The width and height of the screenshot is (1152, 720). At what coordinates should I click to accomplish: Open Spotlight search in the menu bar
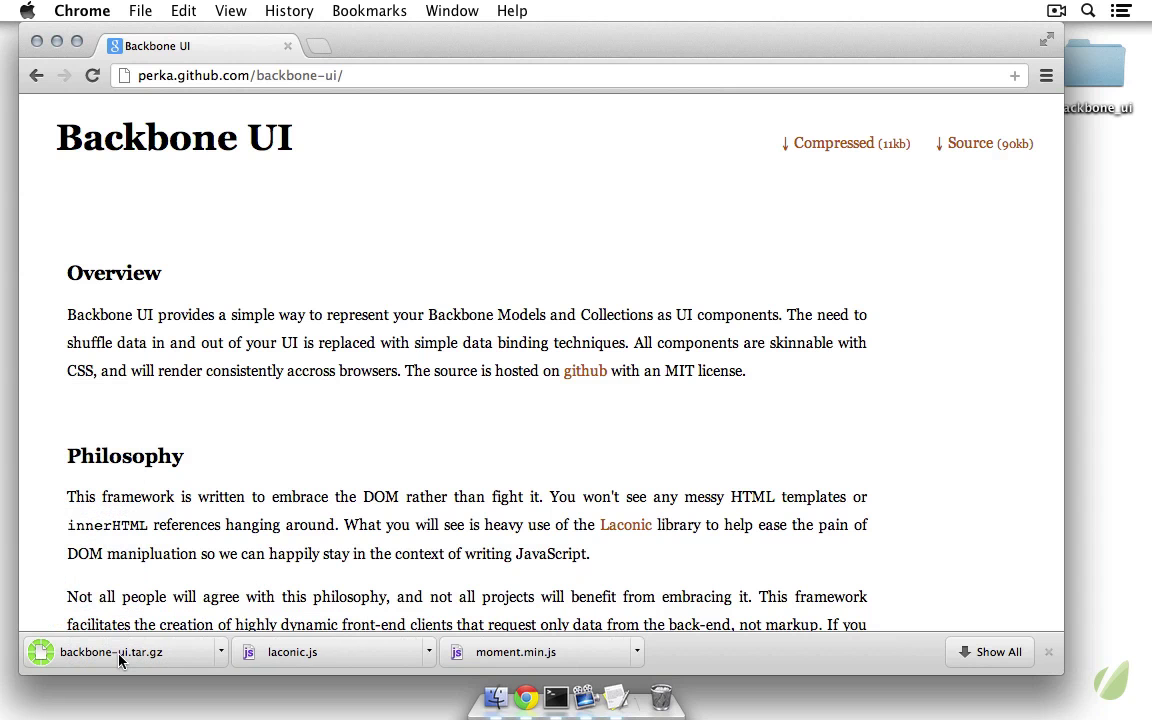coord(1088,11)
